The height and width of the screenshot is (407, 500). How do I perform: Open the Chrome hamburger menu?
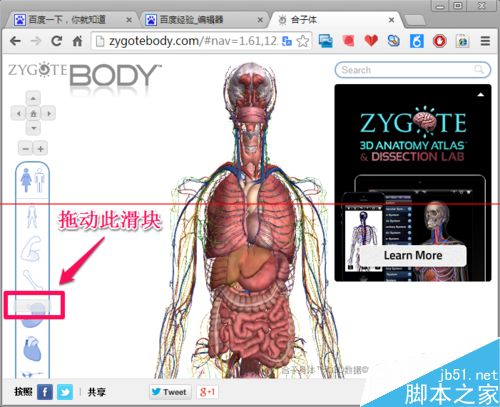click(485, 41)
